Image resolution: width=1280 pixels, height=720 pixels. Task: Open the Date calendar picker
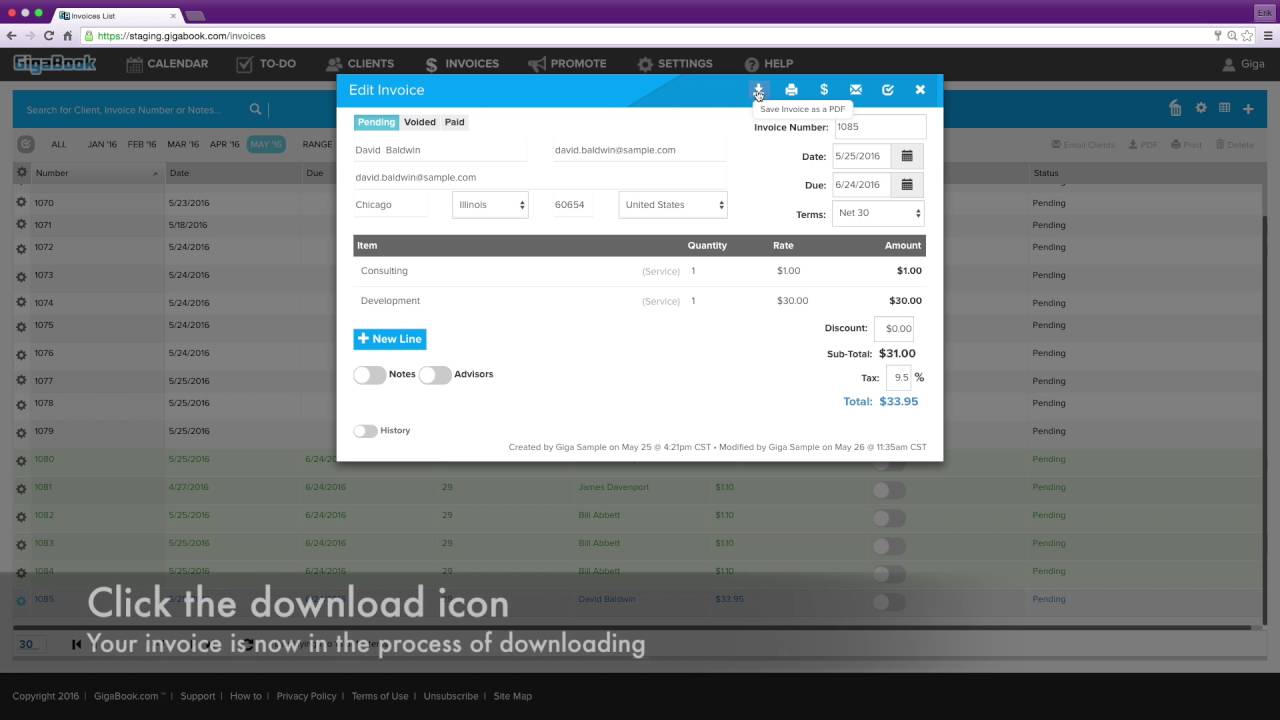pyautogui.click(x=907, y=156)
